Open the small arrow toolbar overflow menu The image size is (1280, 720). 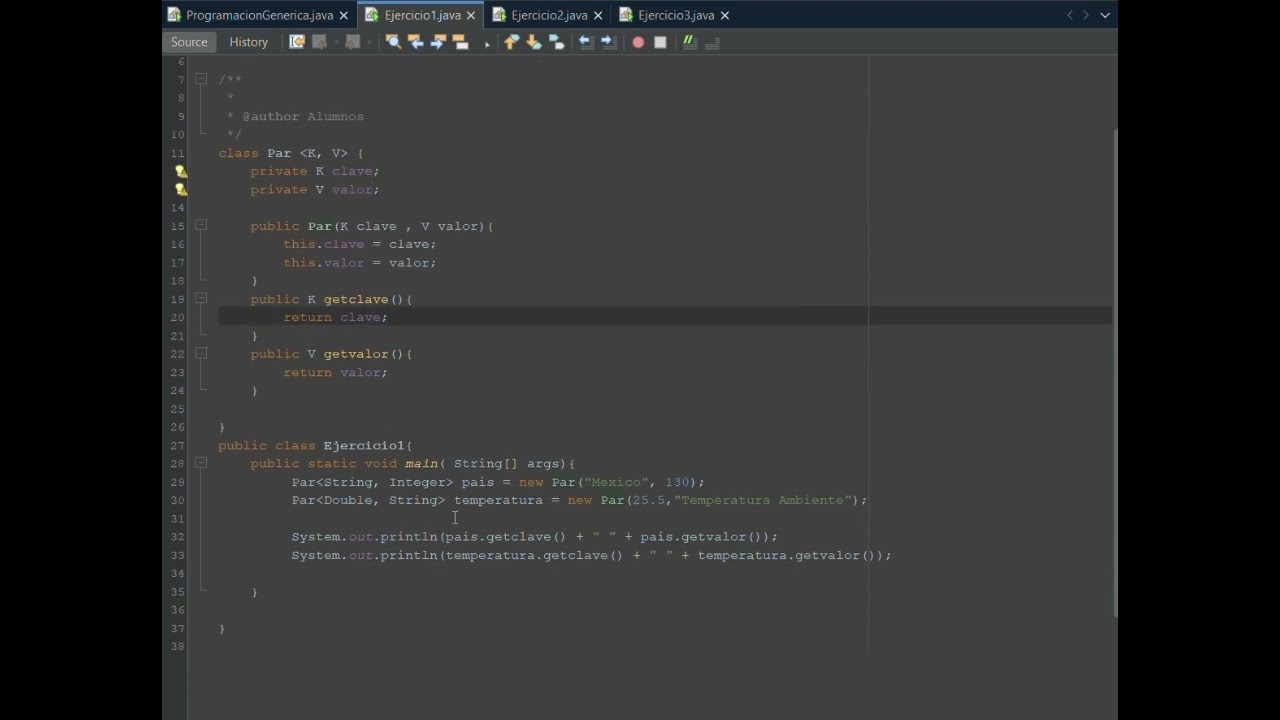point(487,43)
